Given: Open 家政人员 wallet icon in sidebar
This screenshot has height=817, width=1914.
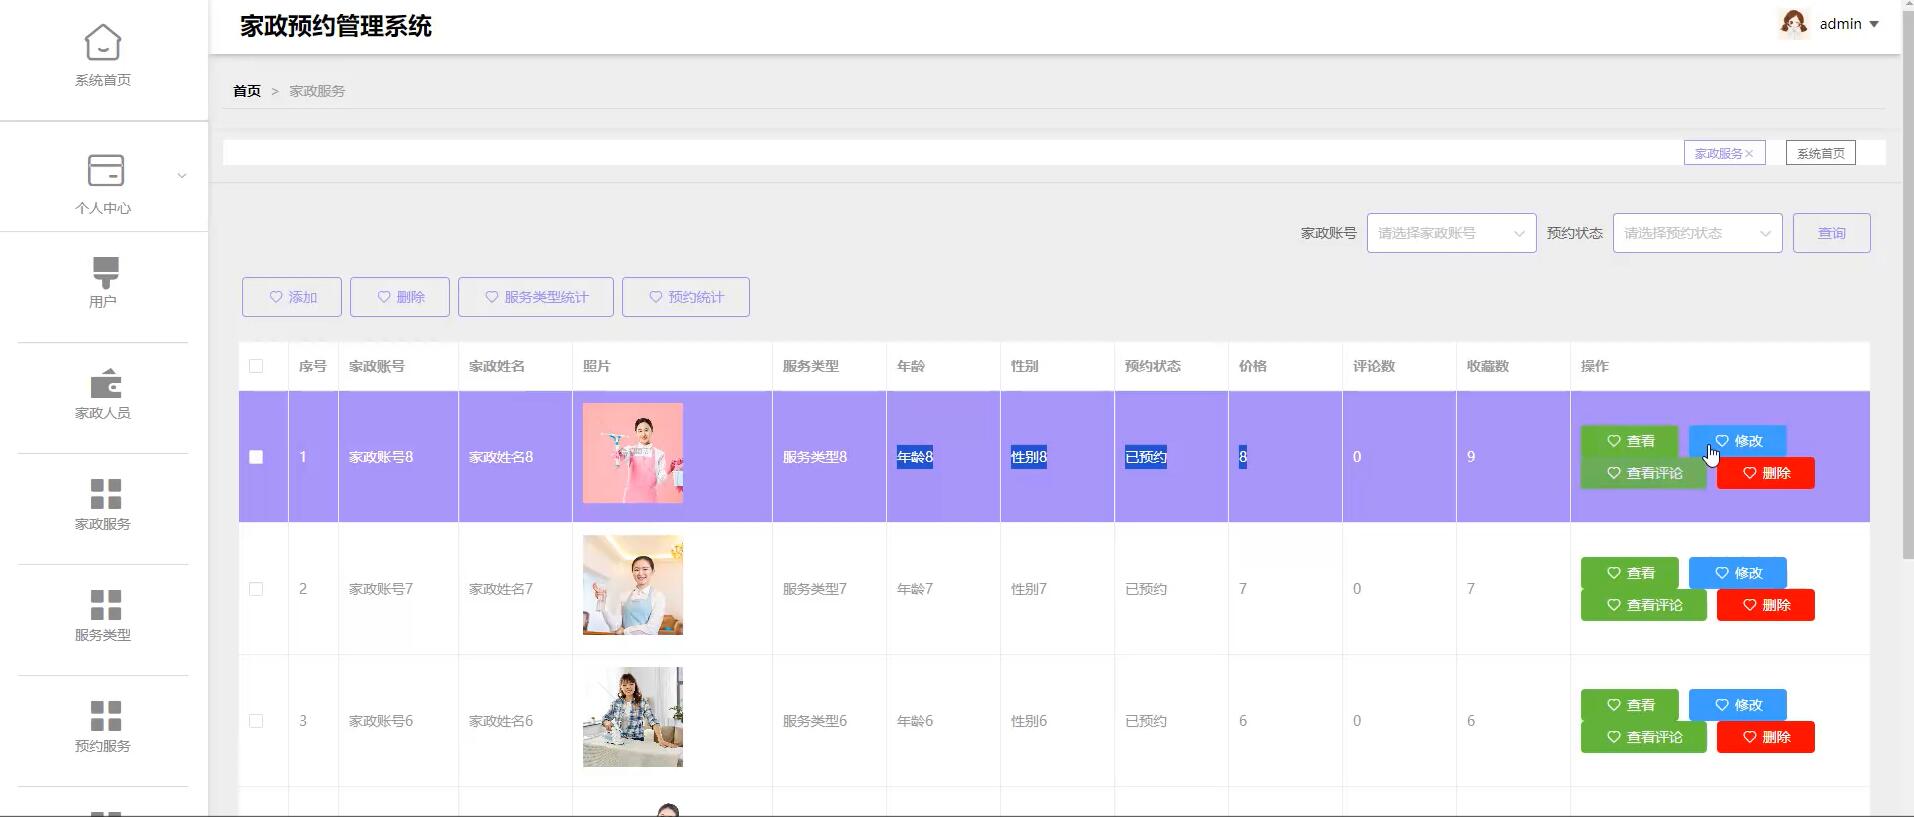Looking at the screenshot, I should [105, 383].
